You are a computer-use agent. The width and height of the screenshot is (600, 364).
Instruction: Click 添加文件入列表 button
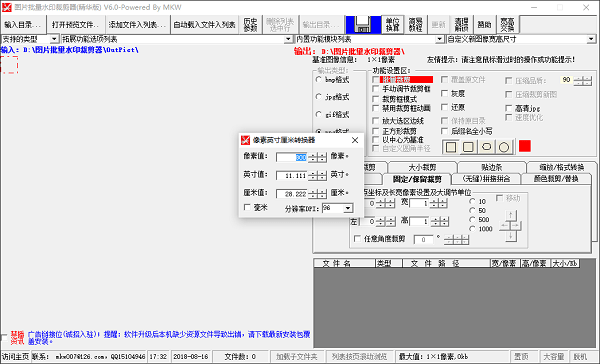137,25
